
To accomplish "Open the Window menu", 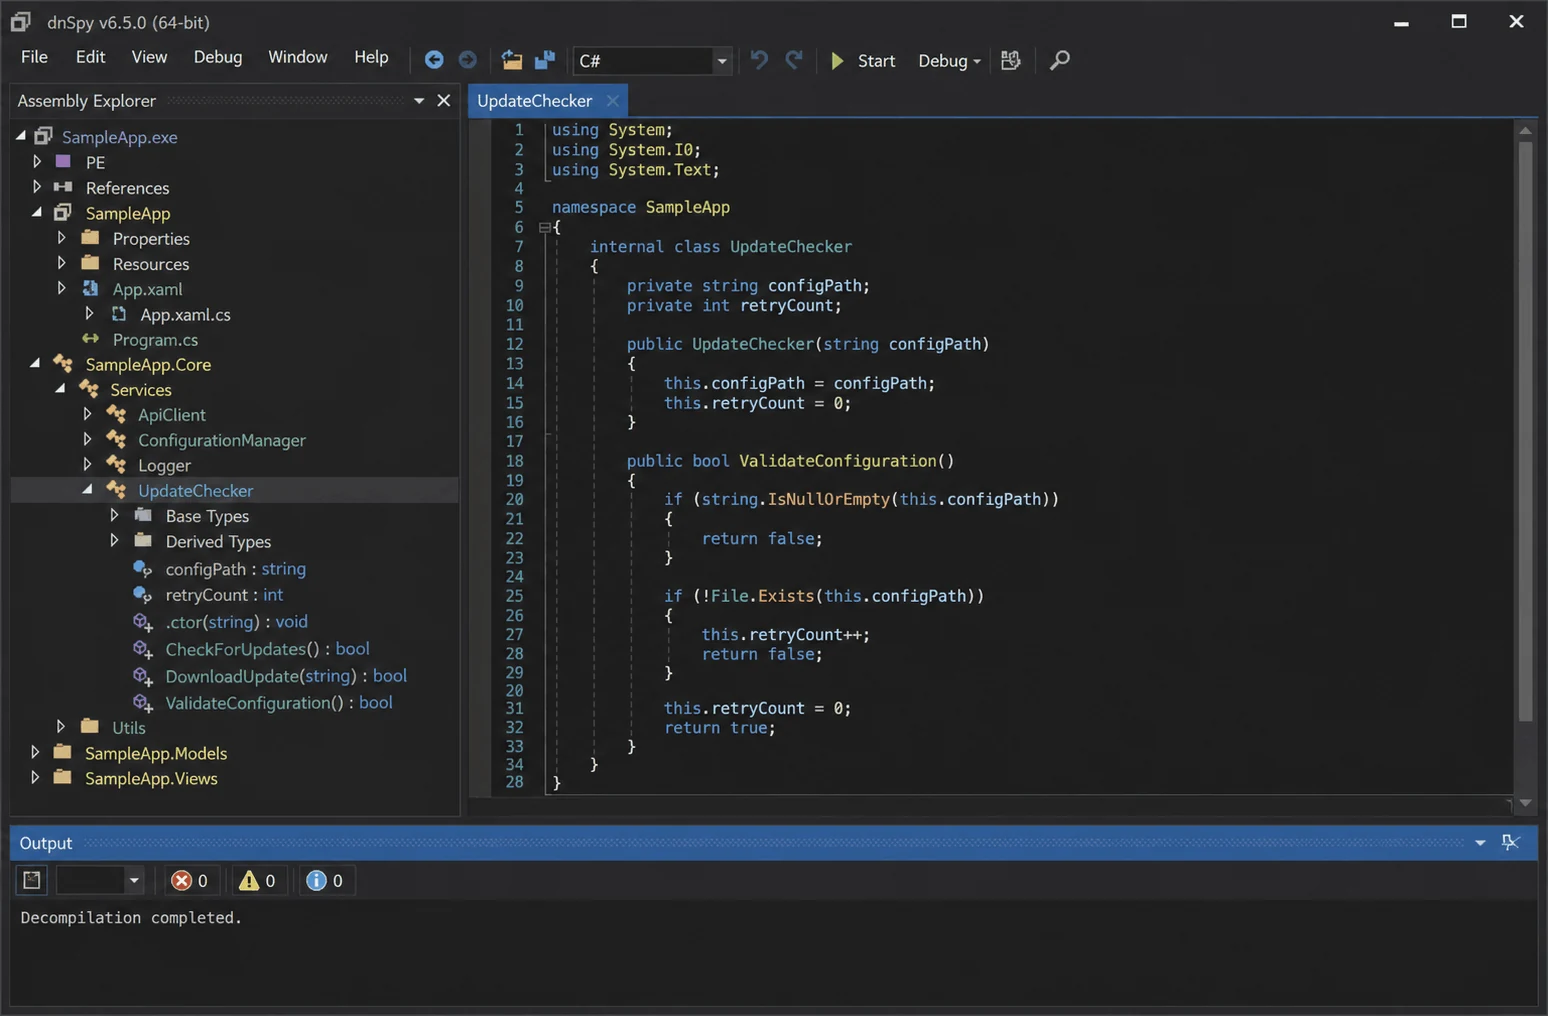I will (297, 57).
